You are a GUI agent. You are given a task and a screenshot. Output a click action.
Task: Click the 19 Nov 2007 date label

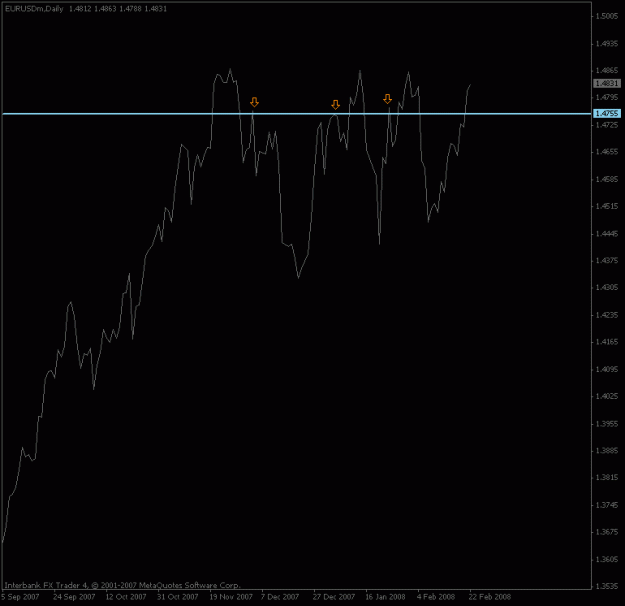tap(231, 597)
